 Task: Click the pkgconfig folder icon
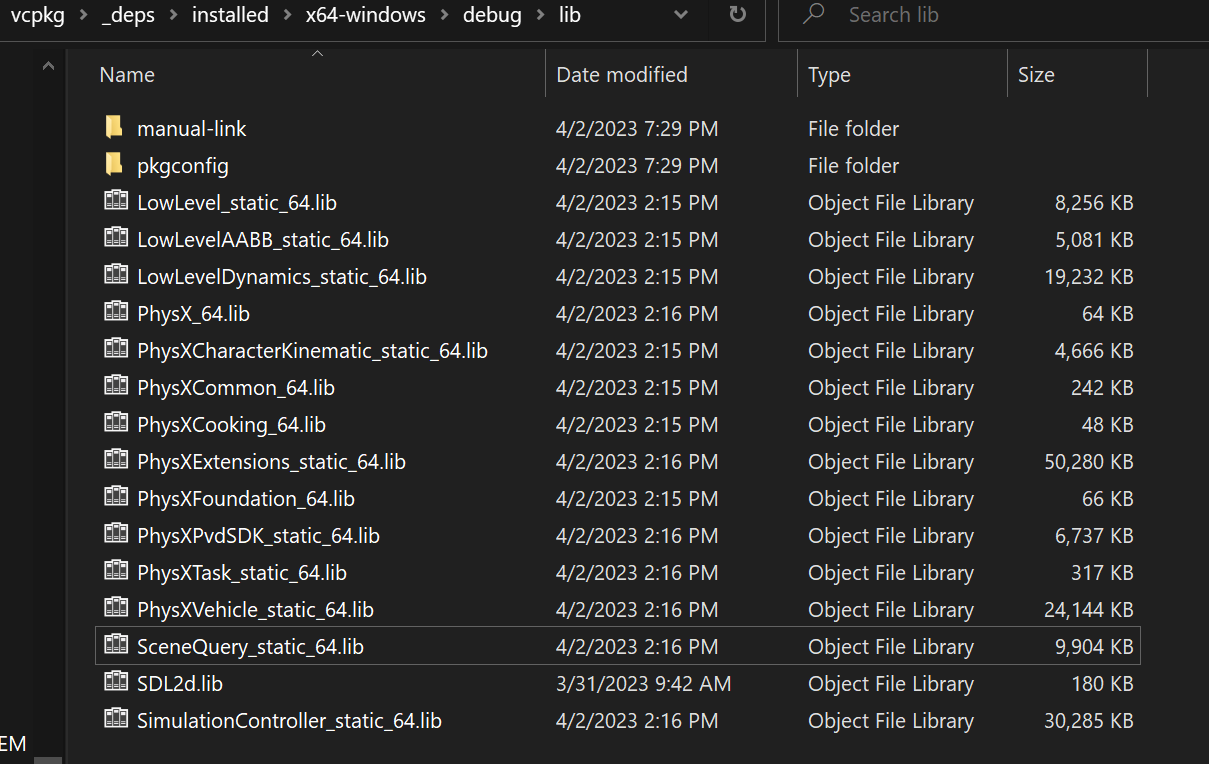[x=113, y=165]
